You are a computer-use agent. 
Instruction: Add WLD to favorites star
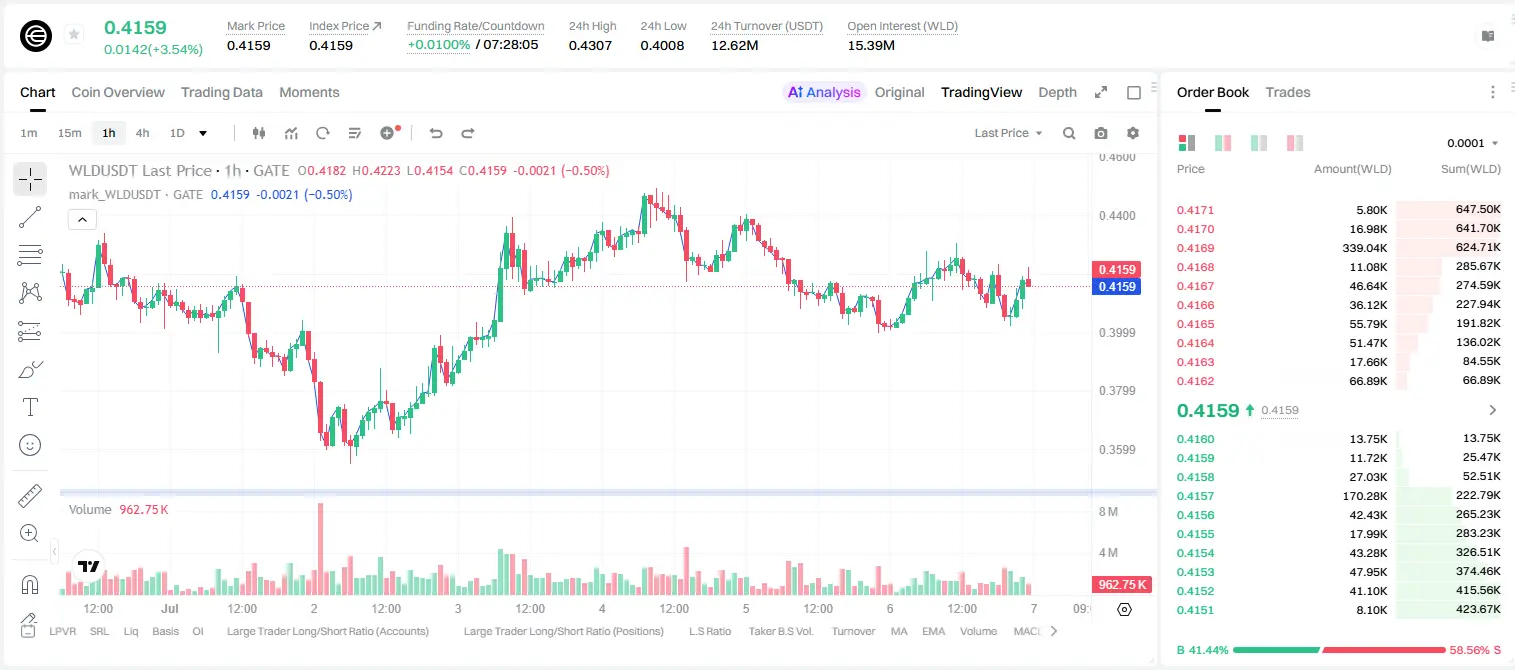click(x=74, y=35)
